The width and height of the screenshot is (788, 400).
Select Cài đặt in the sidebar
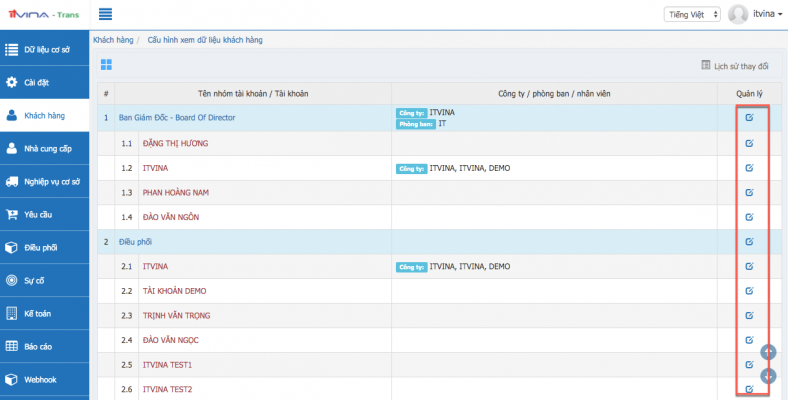tap(44, 82)
